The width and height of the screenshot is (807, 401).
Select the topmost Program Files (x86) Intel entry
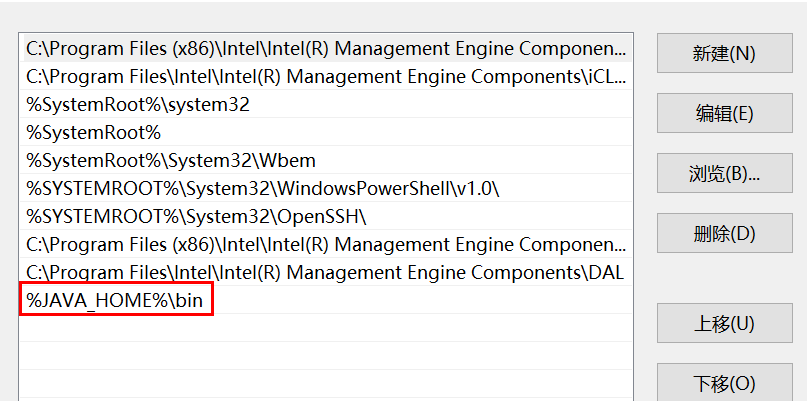point(326,48)
